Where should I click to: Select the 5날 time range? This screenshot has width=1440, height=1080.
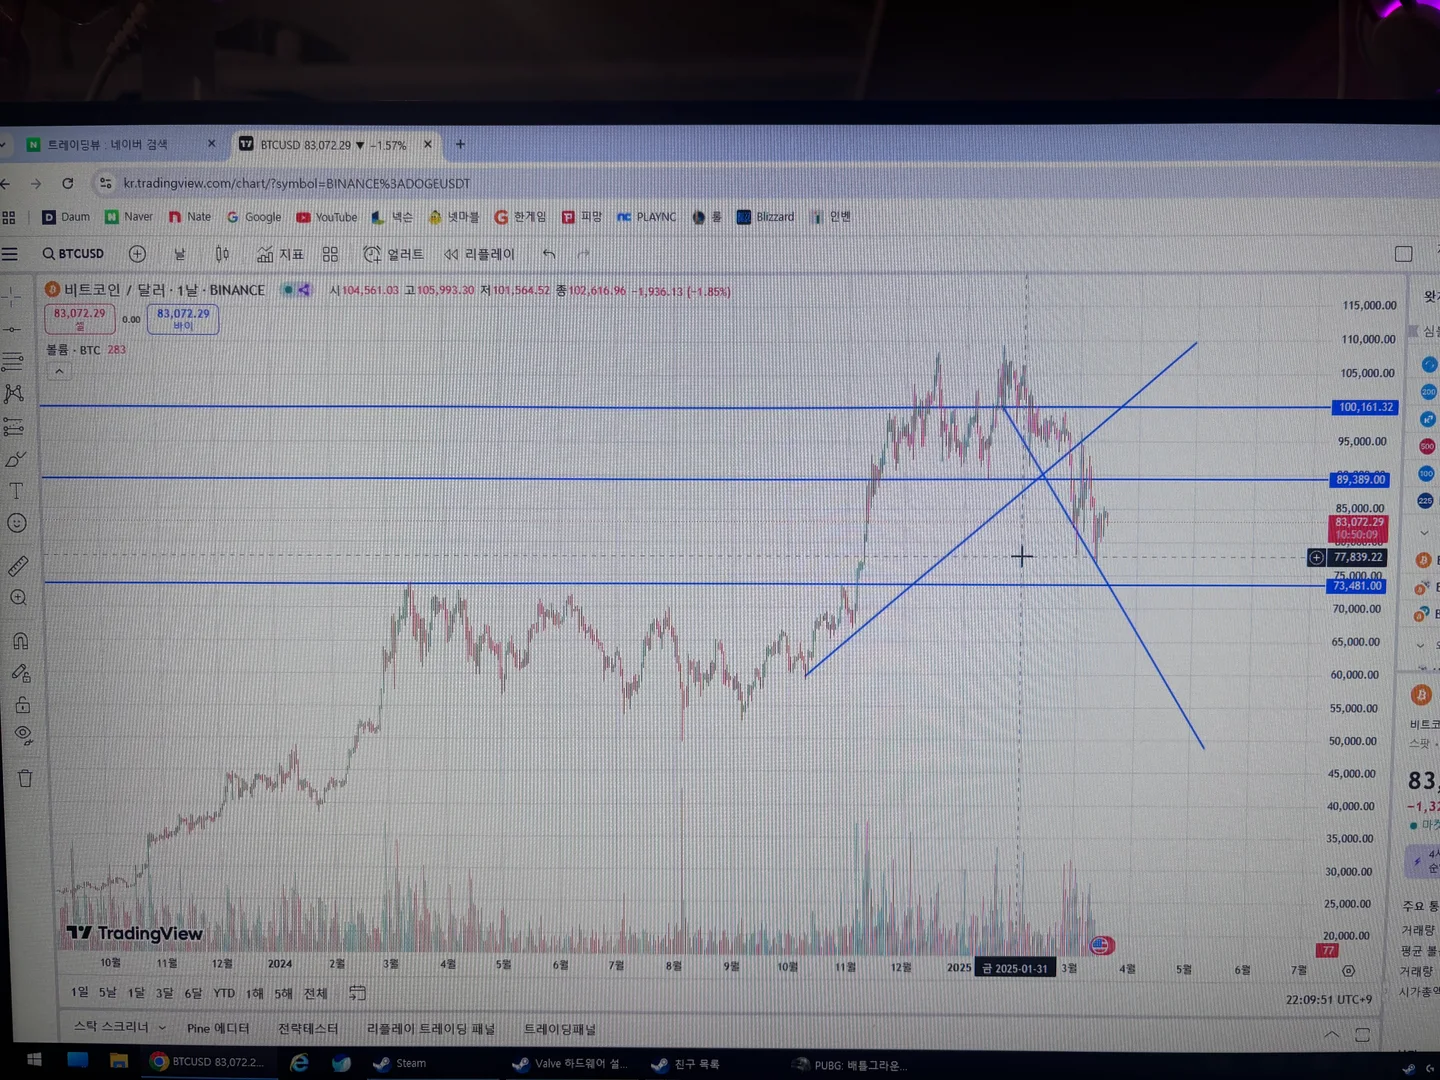coord(107,992)
